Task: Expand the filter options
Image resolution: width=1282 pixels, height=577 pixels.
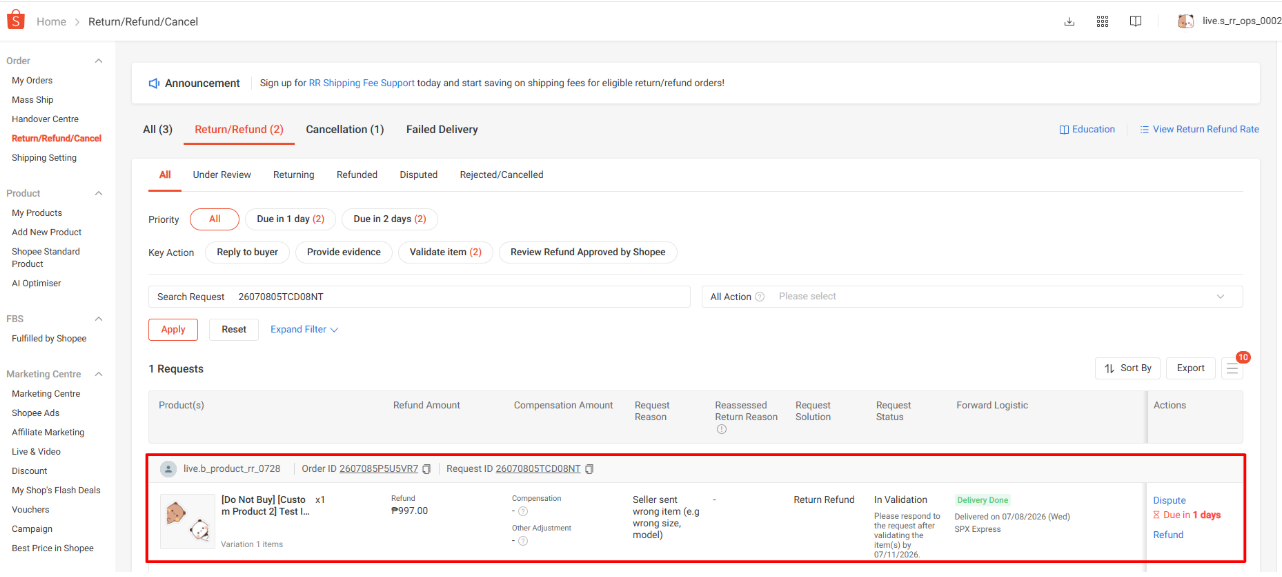Action: pos(304,329)
